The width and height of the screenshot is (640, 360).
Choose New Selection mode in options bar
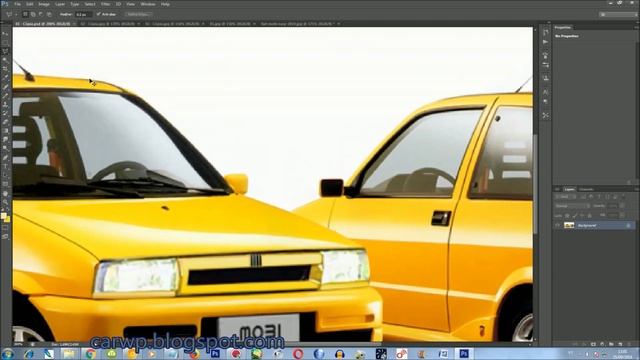pyautogui.click(x=25, y=14)
